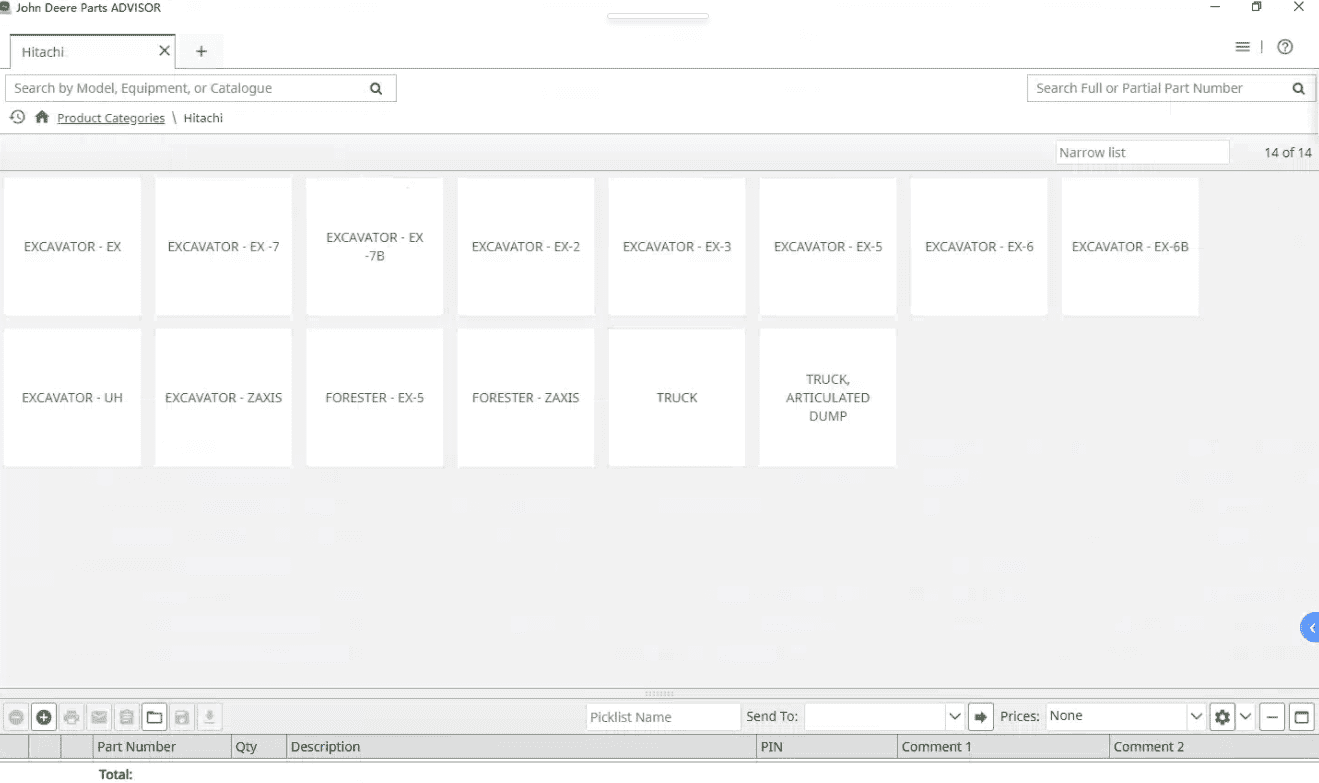
Task: Maximize the picklist panel
Action: (x=1301, y=717)
